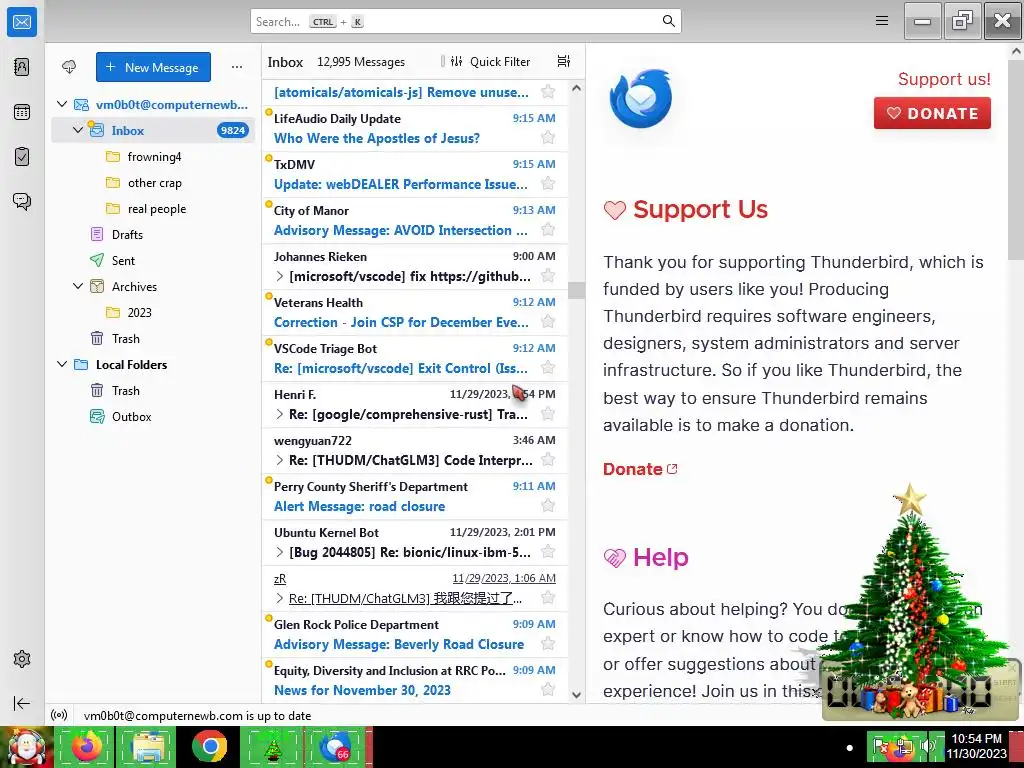Star the TxDMV webDEALER message
Viewport: 1024px width, 768px height.
coord(548,184)
